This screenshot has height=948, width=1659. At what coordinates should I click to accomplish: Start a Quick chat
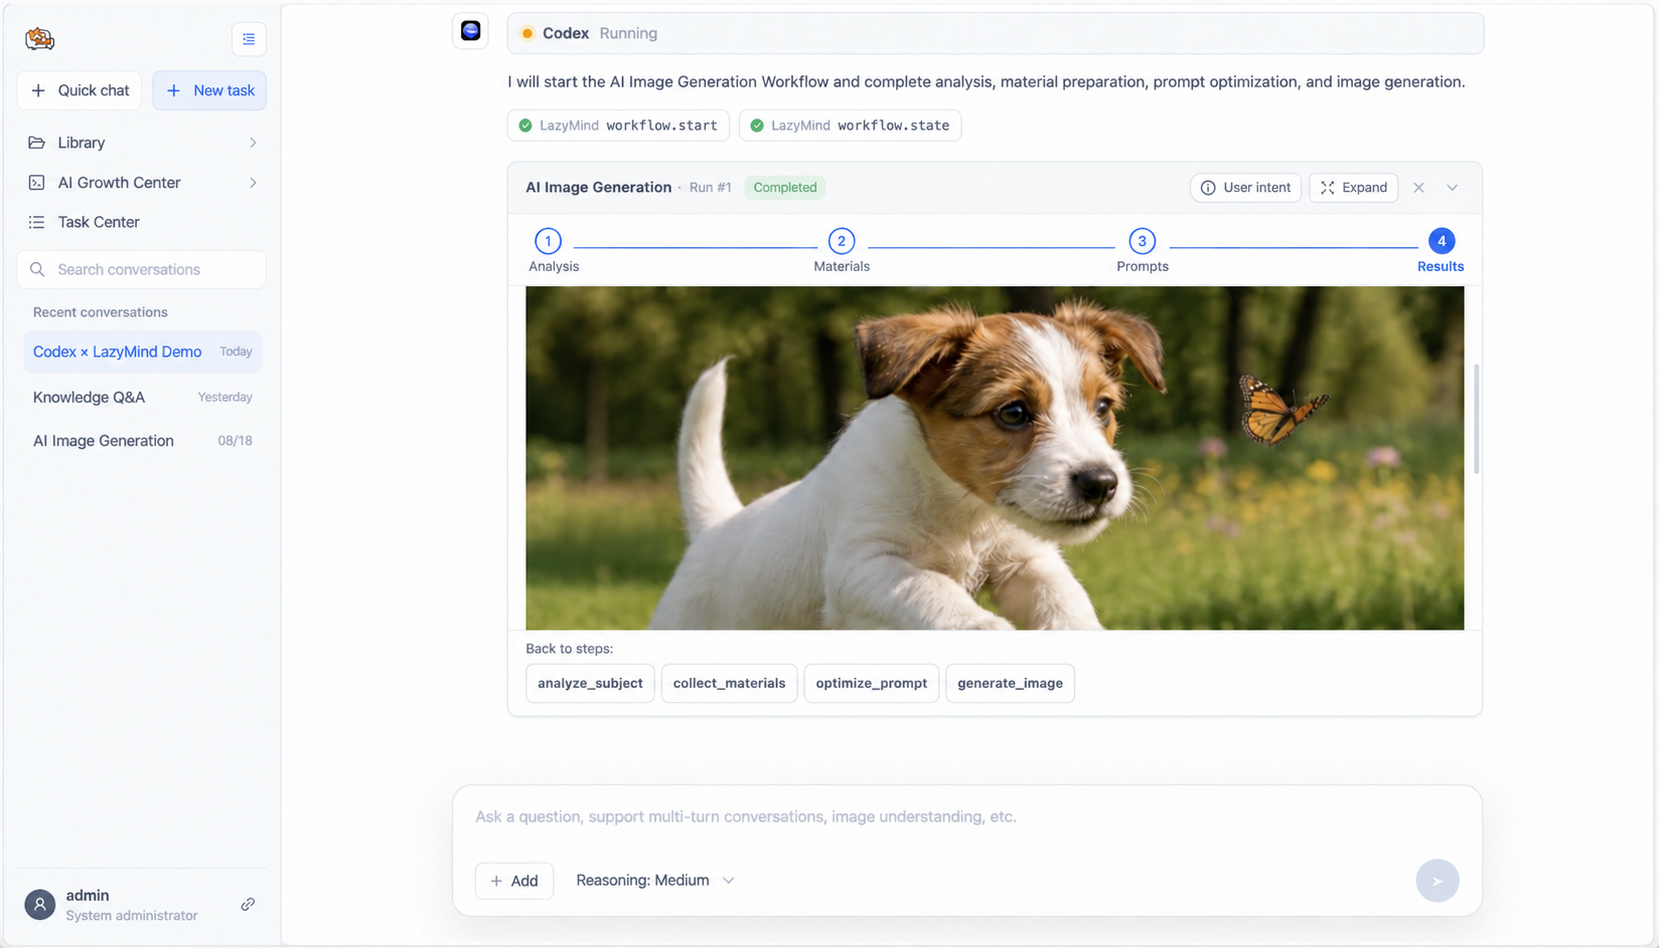click(80, 91)
